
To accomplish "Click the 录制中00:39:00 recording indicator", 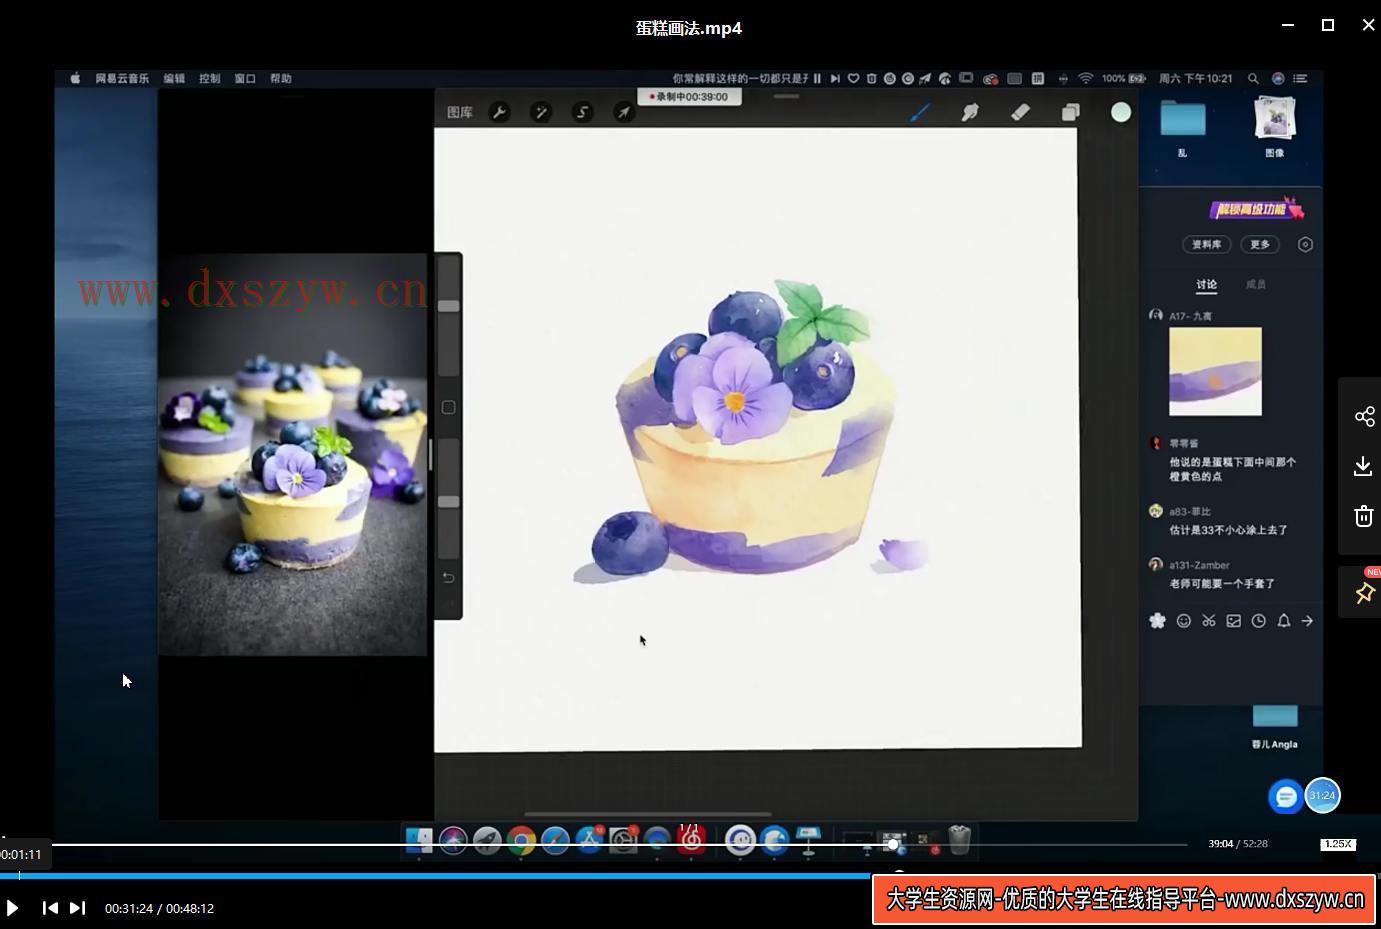I will [689, 97].
